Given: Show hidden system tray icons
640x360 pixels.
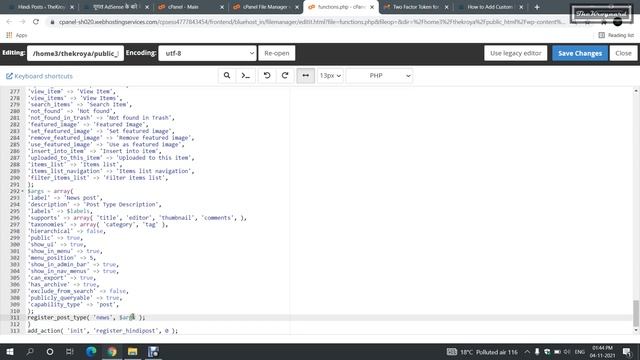Looking at the screenshot, I should [527, 352].
